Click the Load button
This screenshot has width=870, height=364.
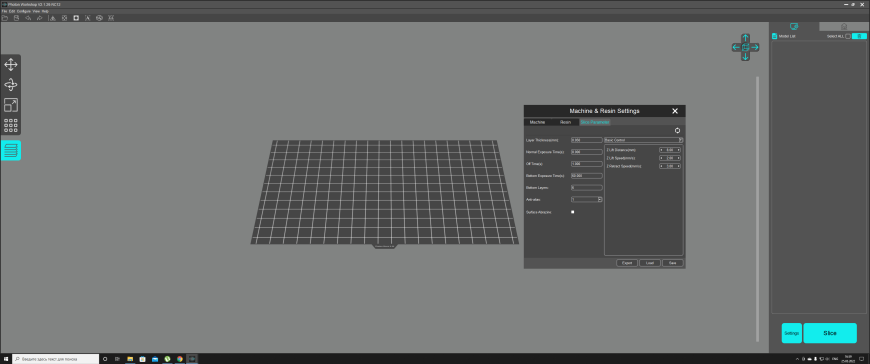coord(650,263)
